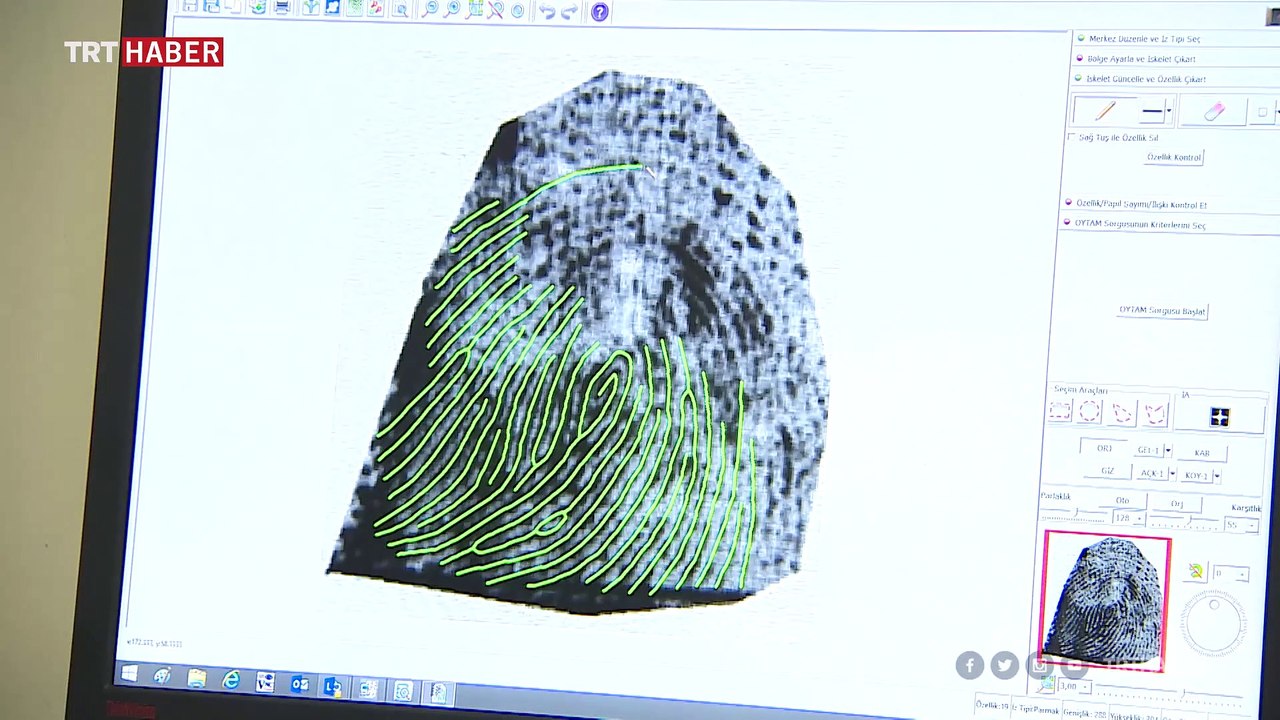
Task: Toggle 'Sağ Tuş ile Özellik Sil' checkbox
Action: (1072, 137)
